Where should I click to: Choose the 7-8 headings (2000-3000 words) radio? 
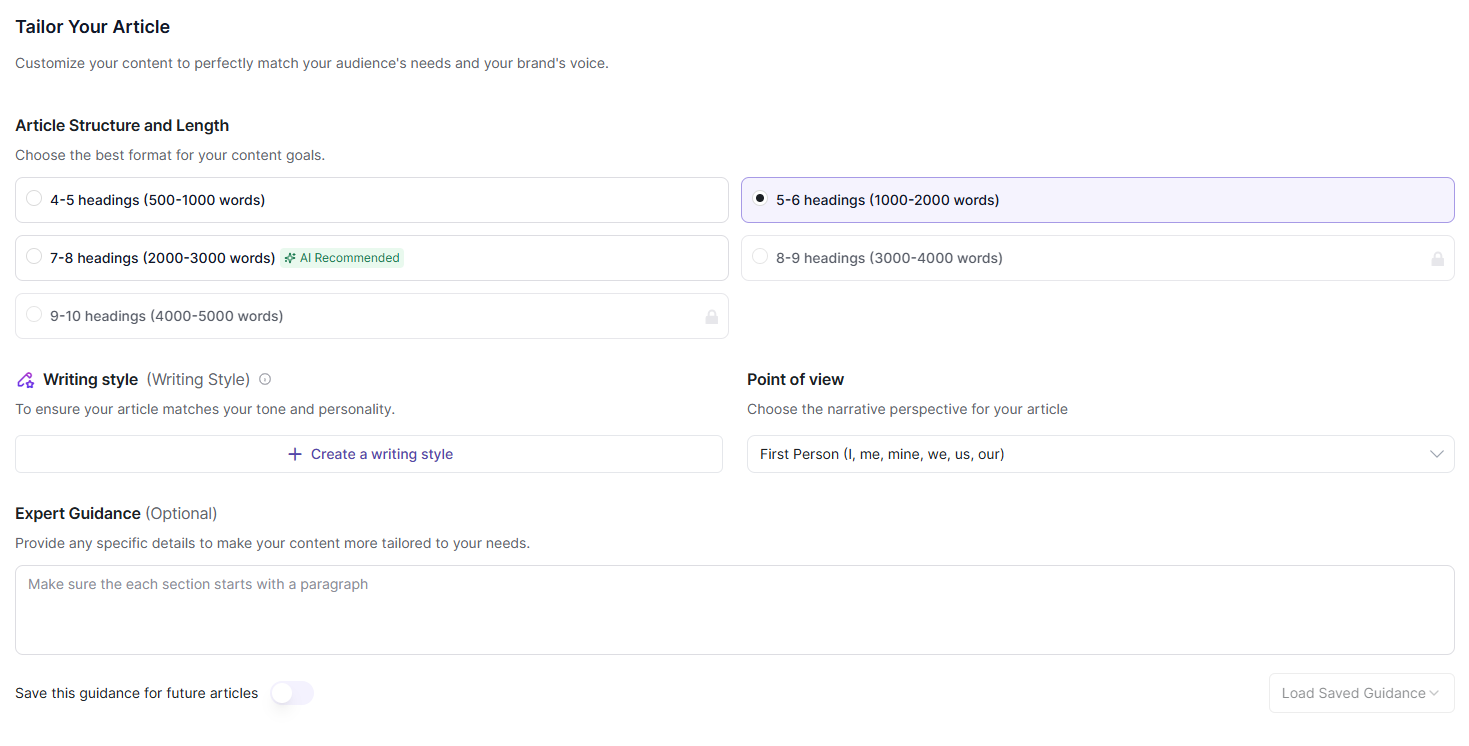(x=34, y=257)
